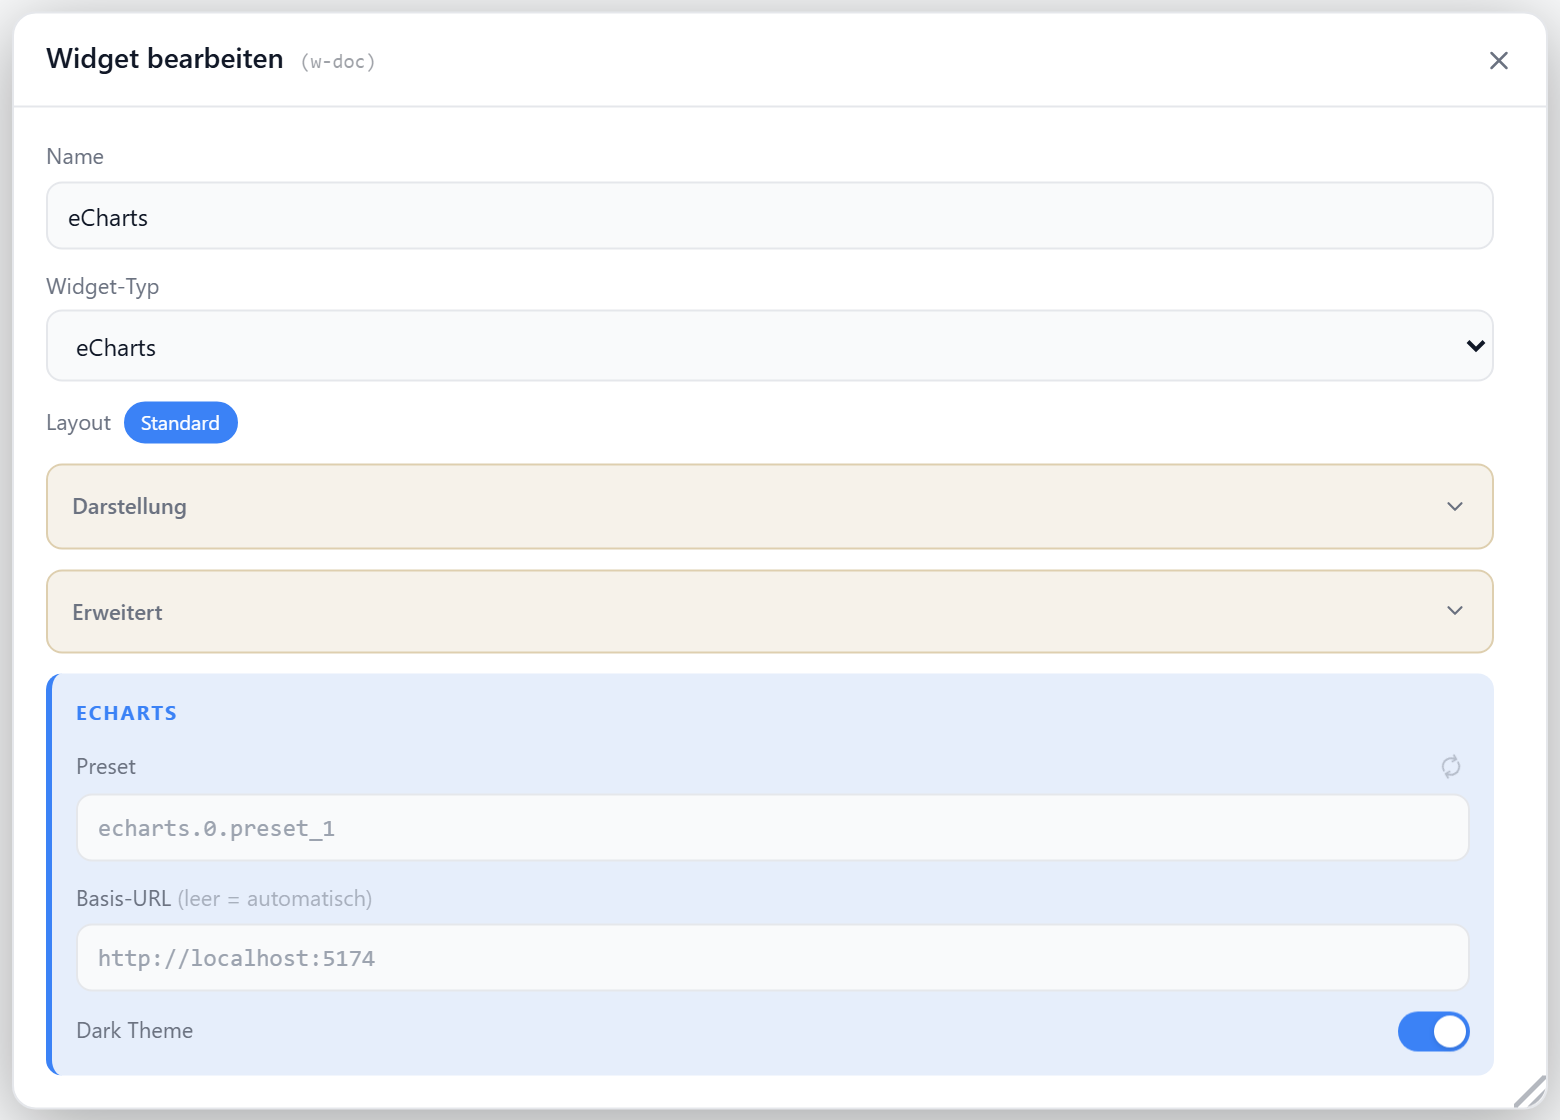
Task: Close the Widget bearbeiten dialog
Action: click(1498, 61)
